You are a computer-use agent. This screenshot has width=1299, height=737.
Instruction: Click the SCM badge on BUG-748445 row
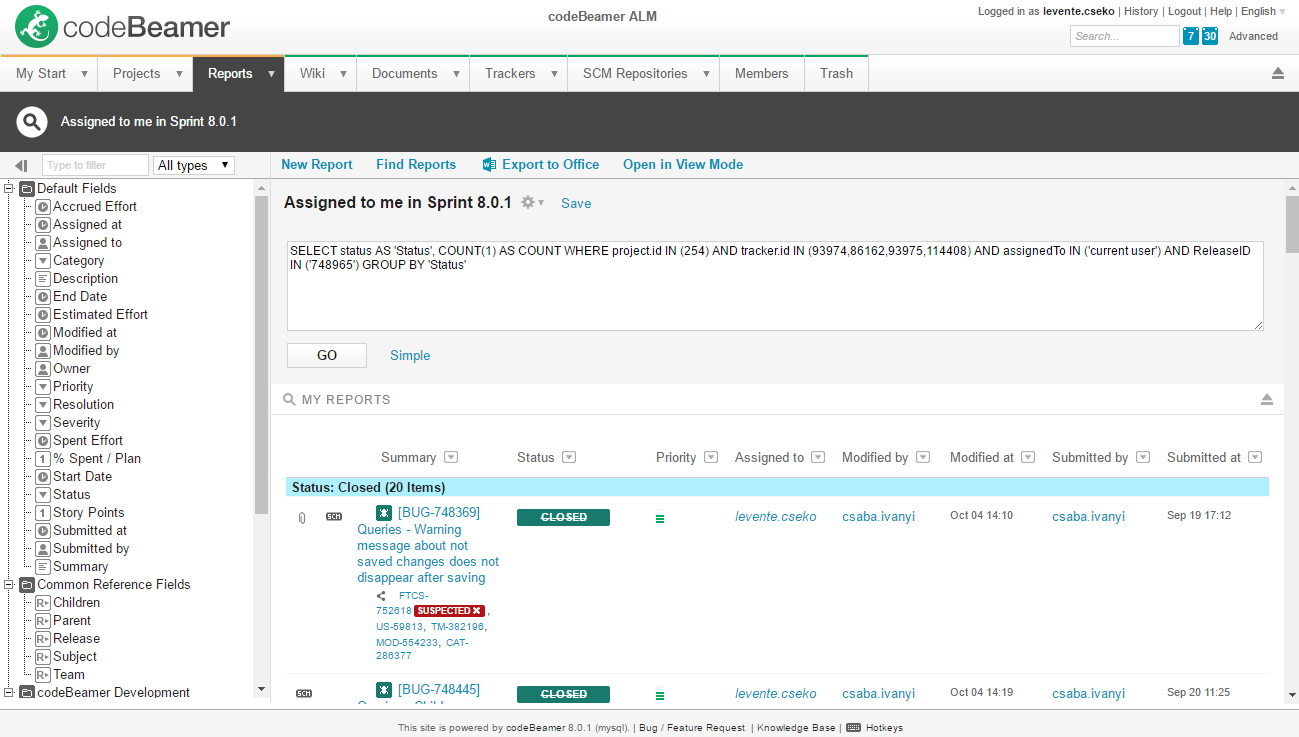pos(304,693)
